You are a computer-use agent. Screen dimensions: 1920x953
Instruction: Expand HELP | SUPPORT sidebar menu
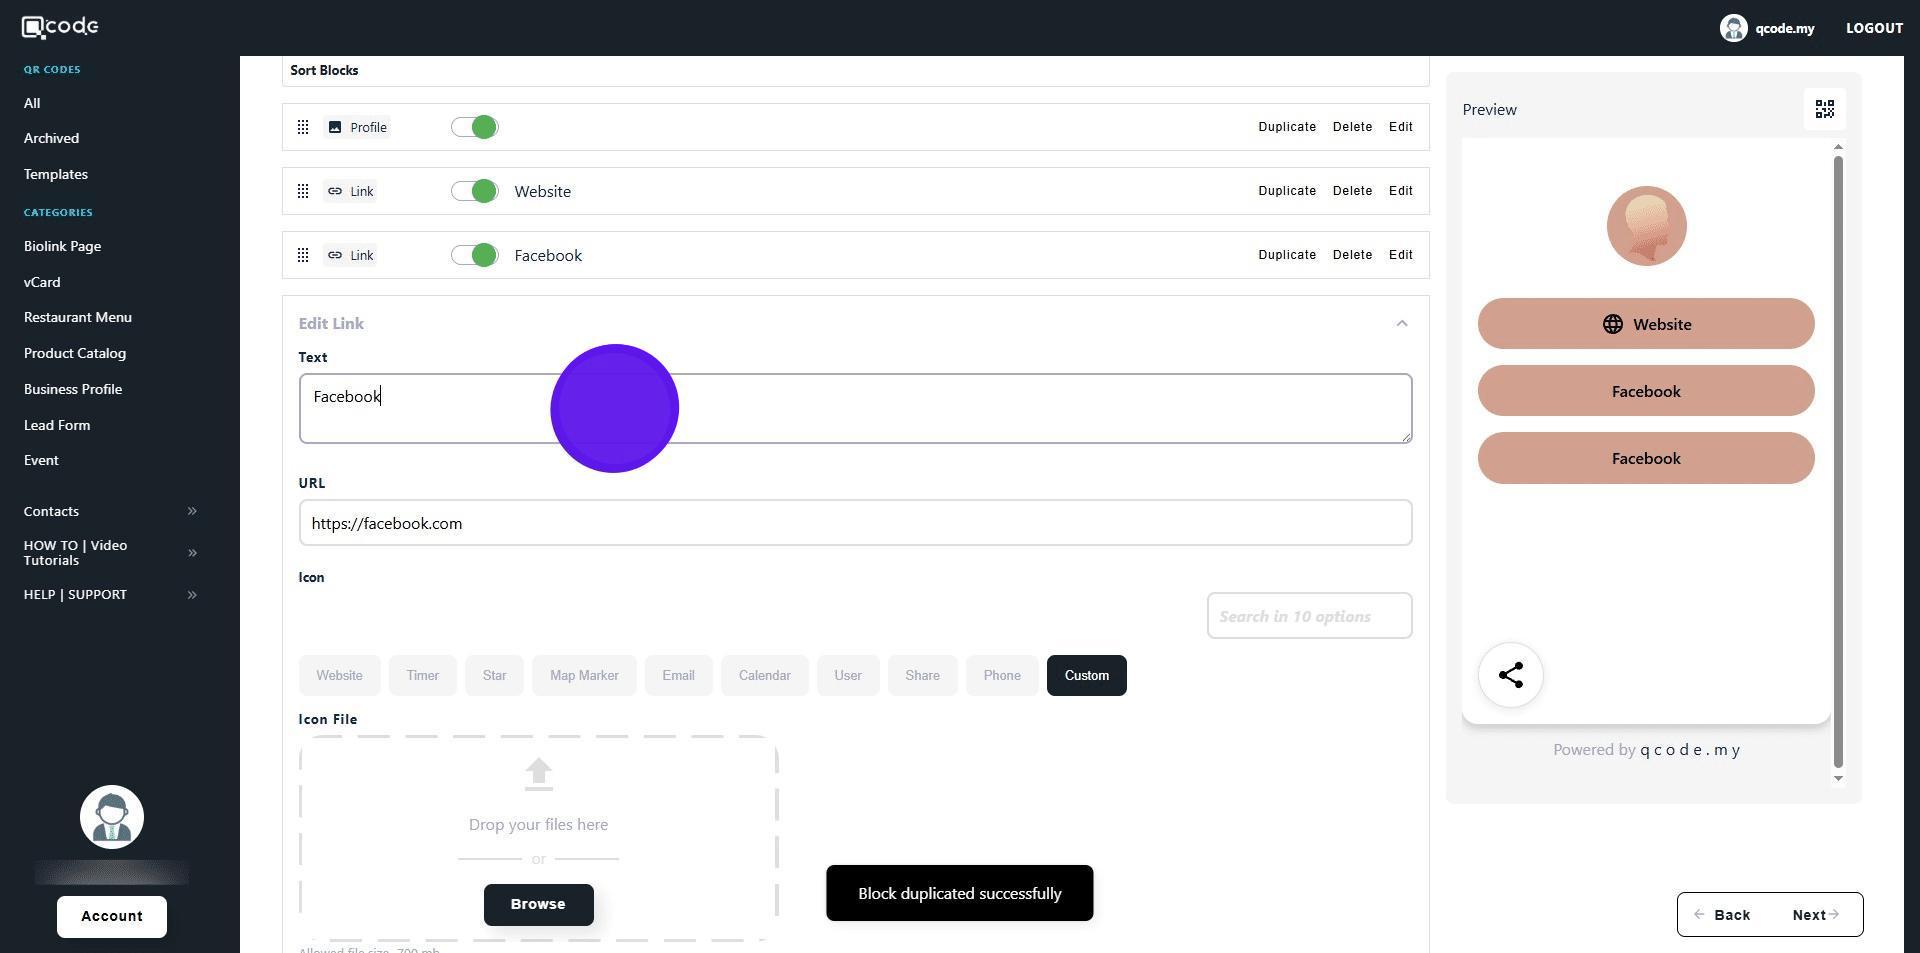[x=192, y=595]
